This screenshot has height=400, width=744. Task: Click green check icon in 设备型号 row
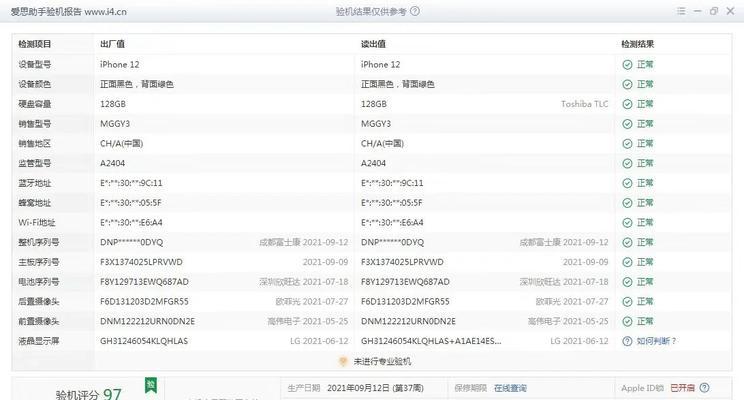point(627,65)
